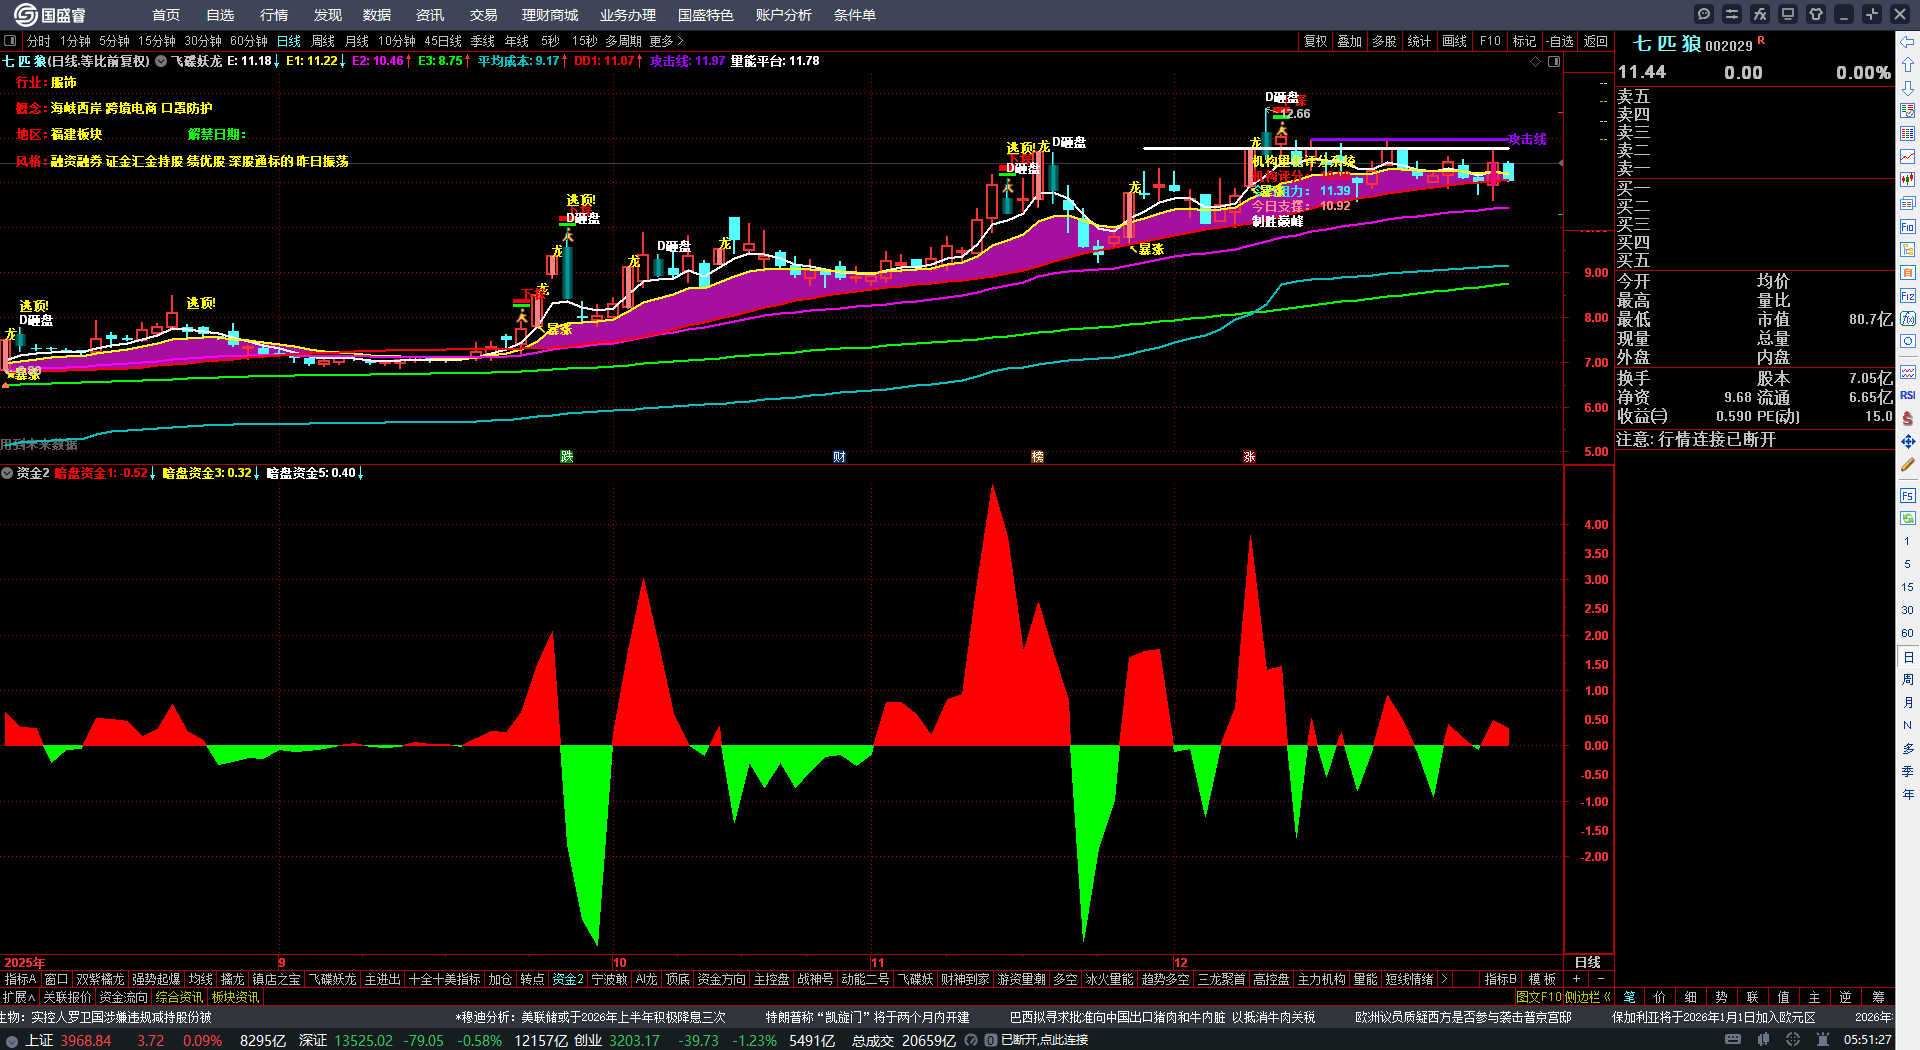Open the checked quote list sidebar icon
This screenshot has height=1050, width=1920.
click(x=1908, y=111)
